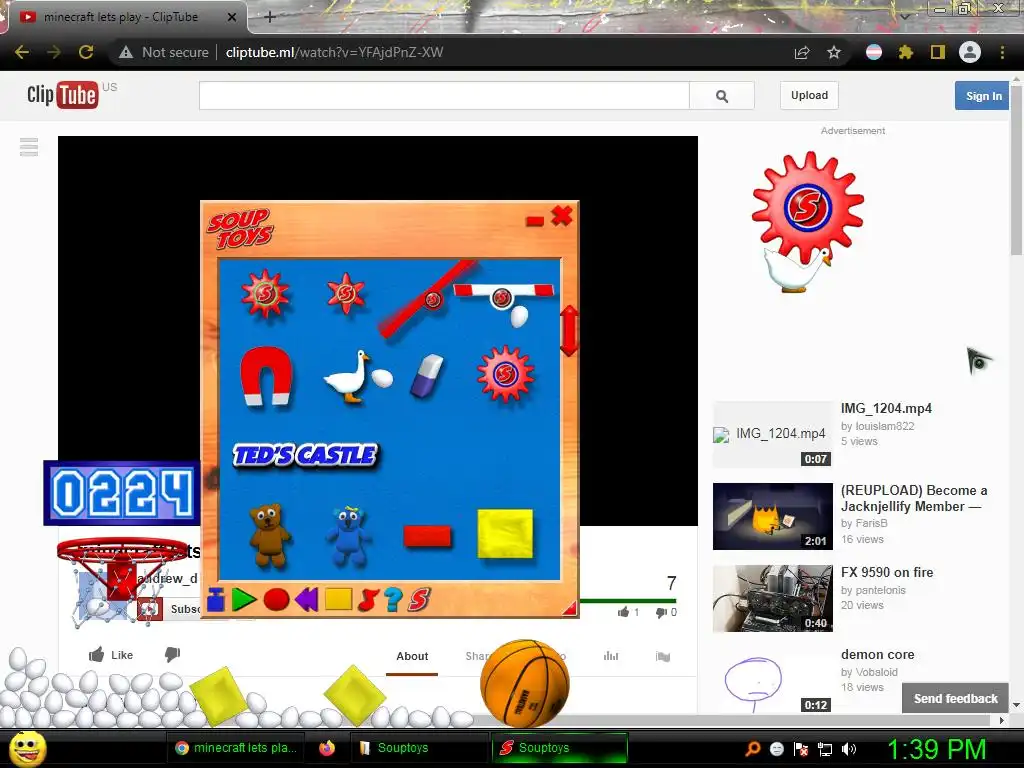Click the ClipTube logo
The height and width of the screenshot is (768, 1024).
pyautogui.click(x=63, y=95)
